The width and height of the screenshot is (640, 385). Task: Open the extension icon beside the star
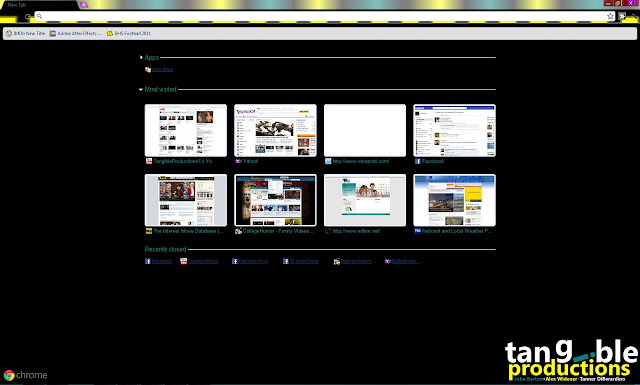tap(622, 16)
